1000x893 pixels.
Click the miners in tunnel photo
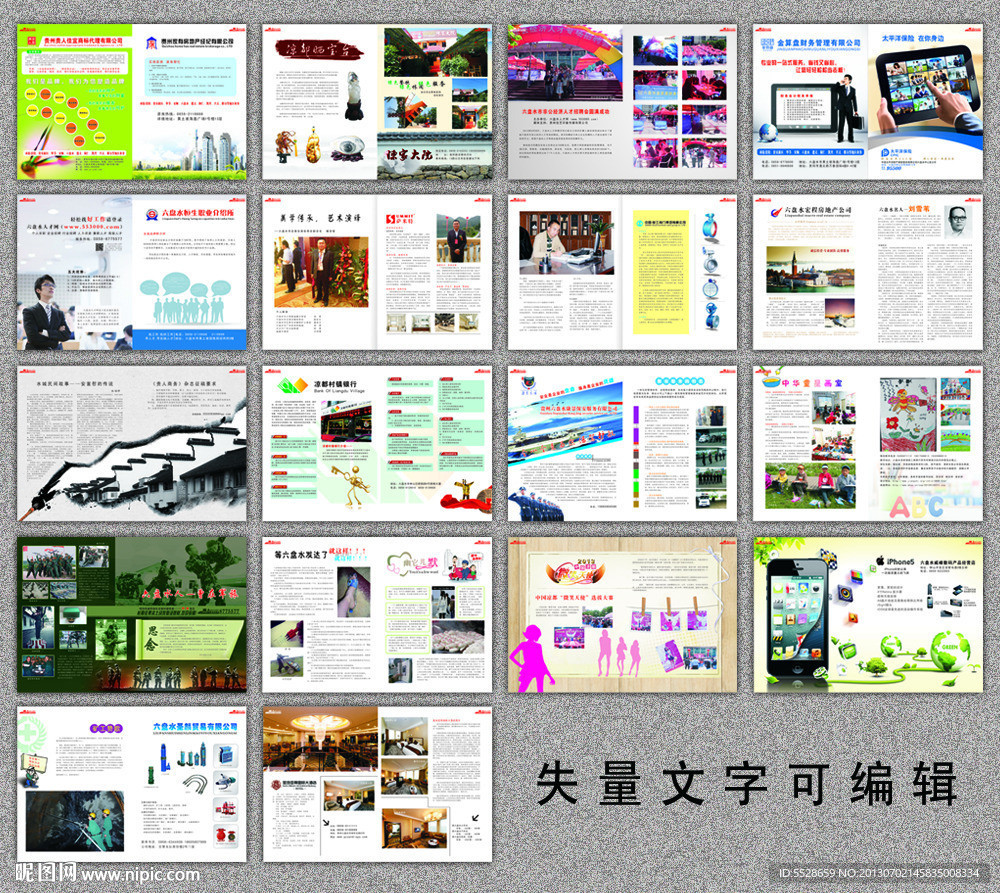coord(75,821)
